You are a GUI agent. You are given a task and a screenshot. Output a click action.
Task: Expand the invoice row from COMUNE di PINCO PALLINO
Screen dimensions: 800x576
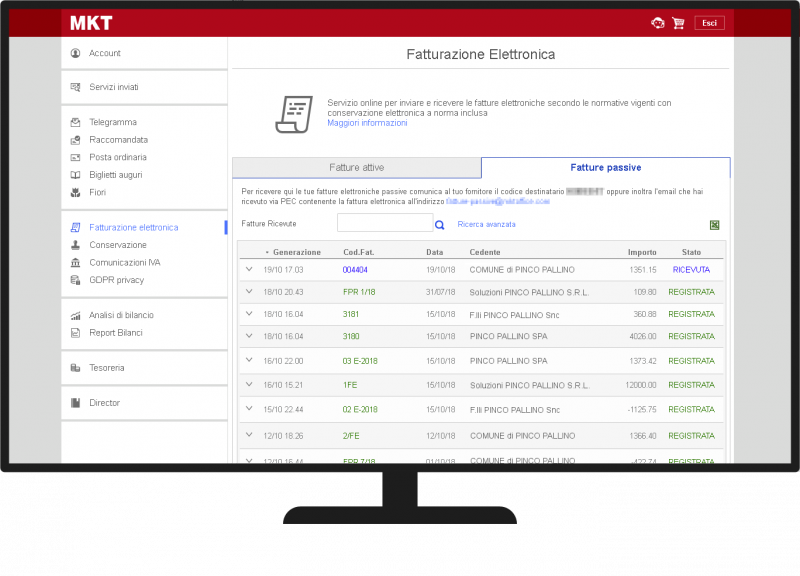(x=249, y=270)
